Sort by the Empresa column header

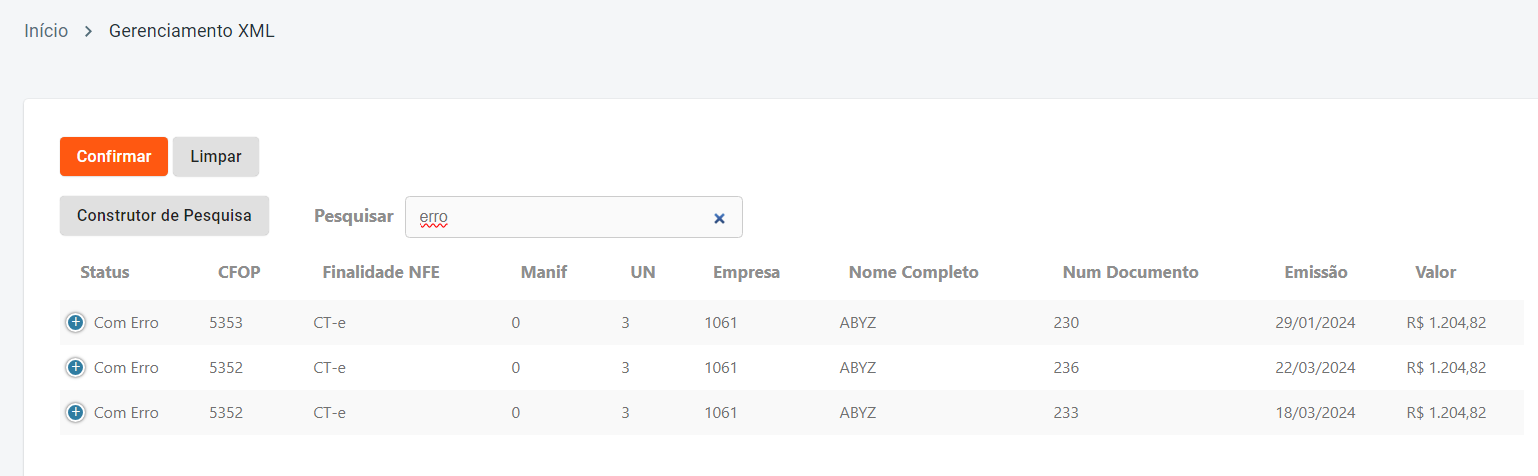click(746, 272)
